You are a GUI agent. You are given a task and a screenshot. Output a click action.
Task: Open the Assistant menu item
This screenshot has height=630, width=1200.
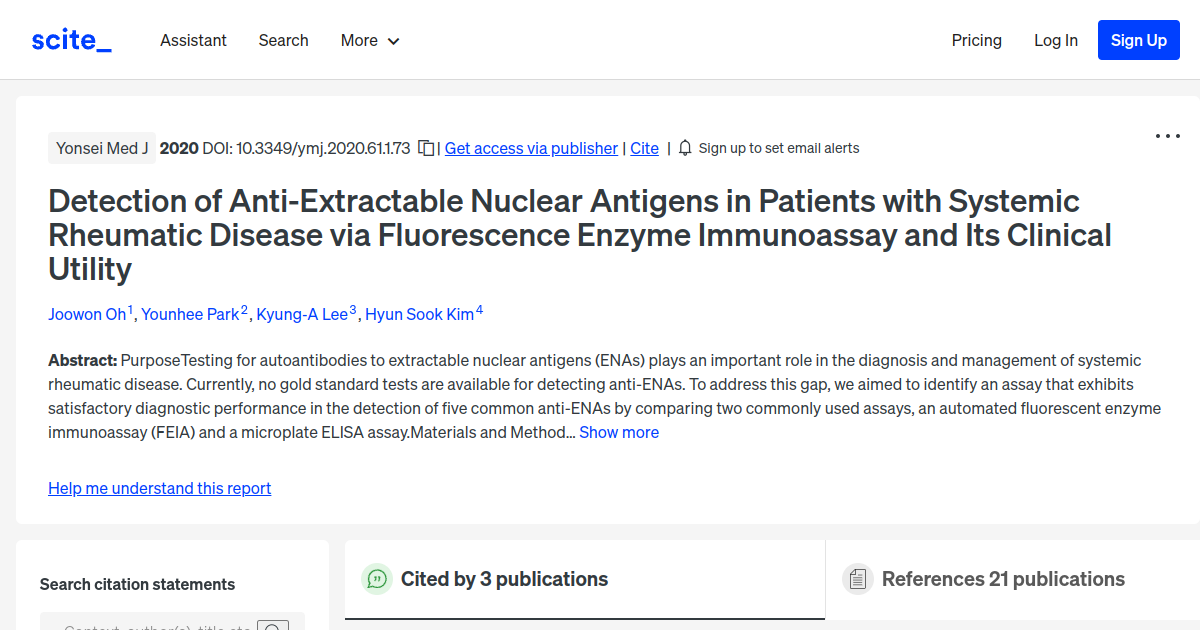[x=193, y=40]
